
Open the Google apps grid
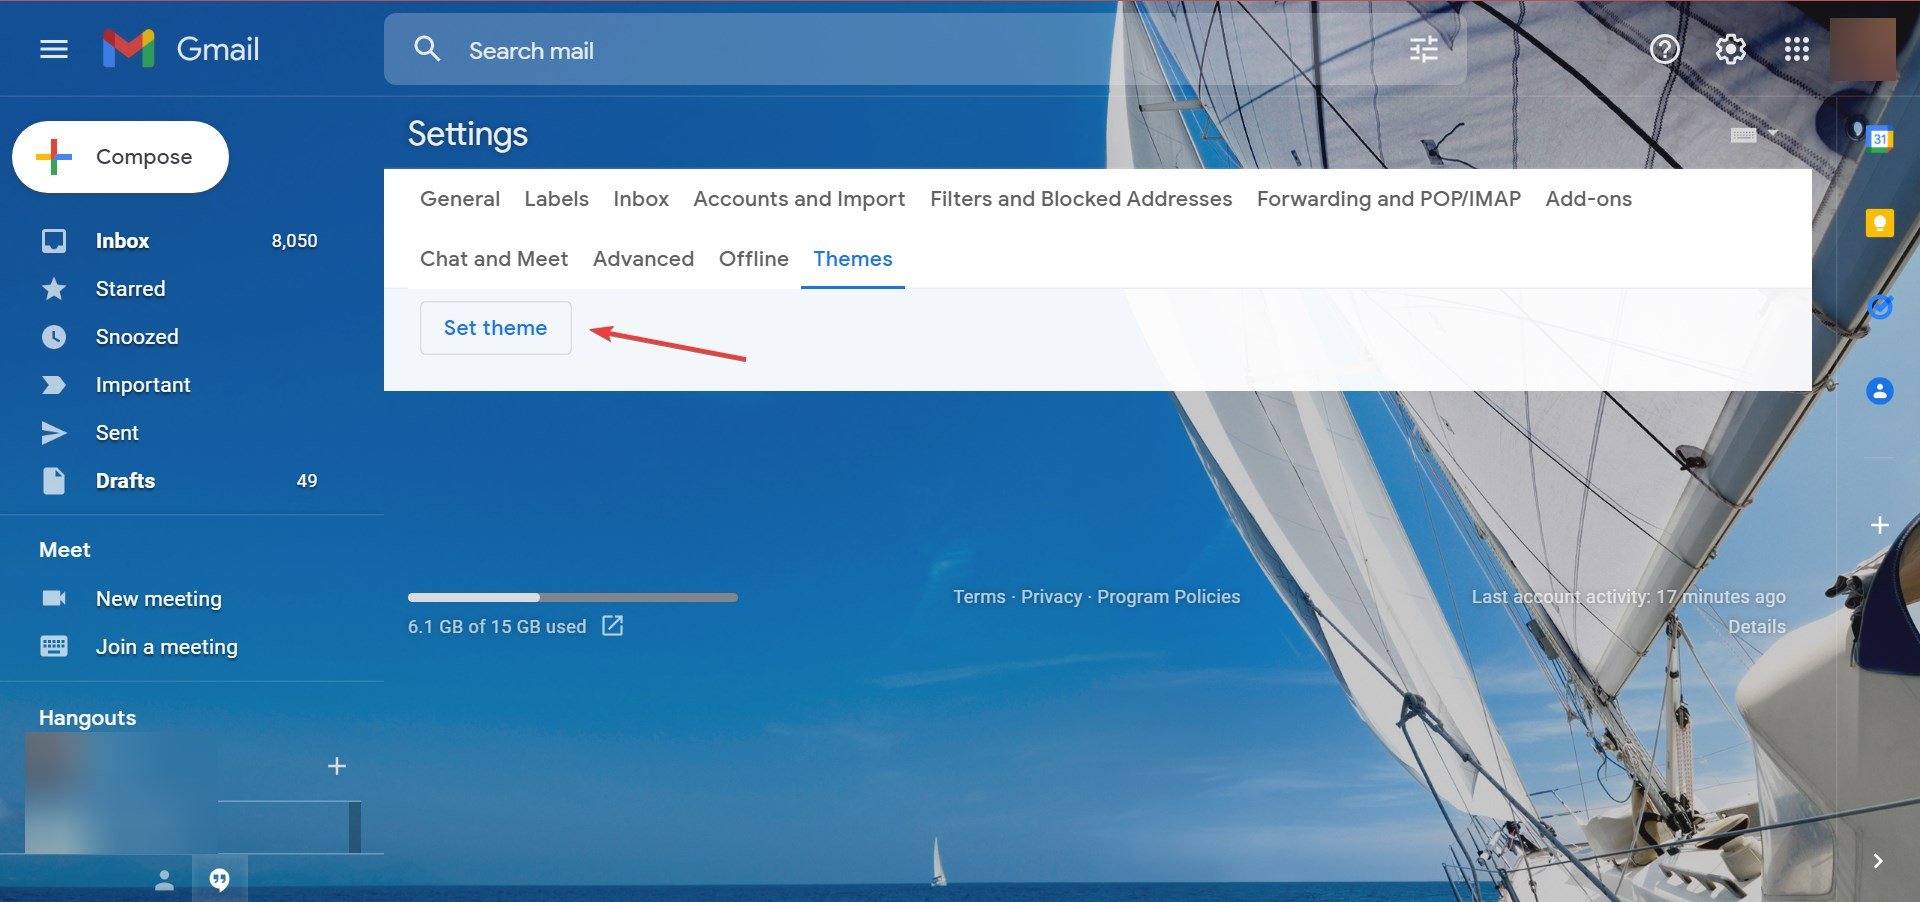coord(1796,49)
